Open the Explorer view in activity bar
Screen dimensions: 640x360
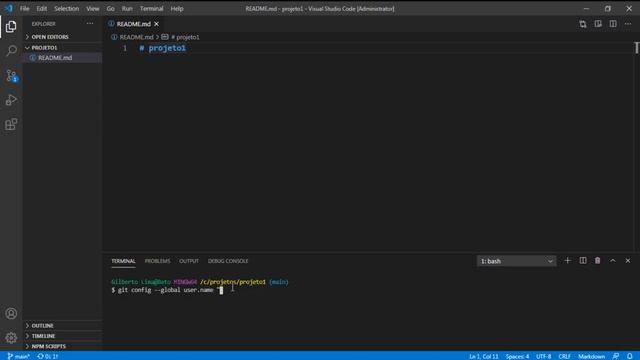coord(11,27)
